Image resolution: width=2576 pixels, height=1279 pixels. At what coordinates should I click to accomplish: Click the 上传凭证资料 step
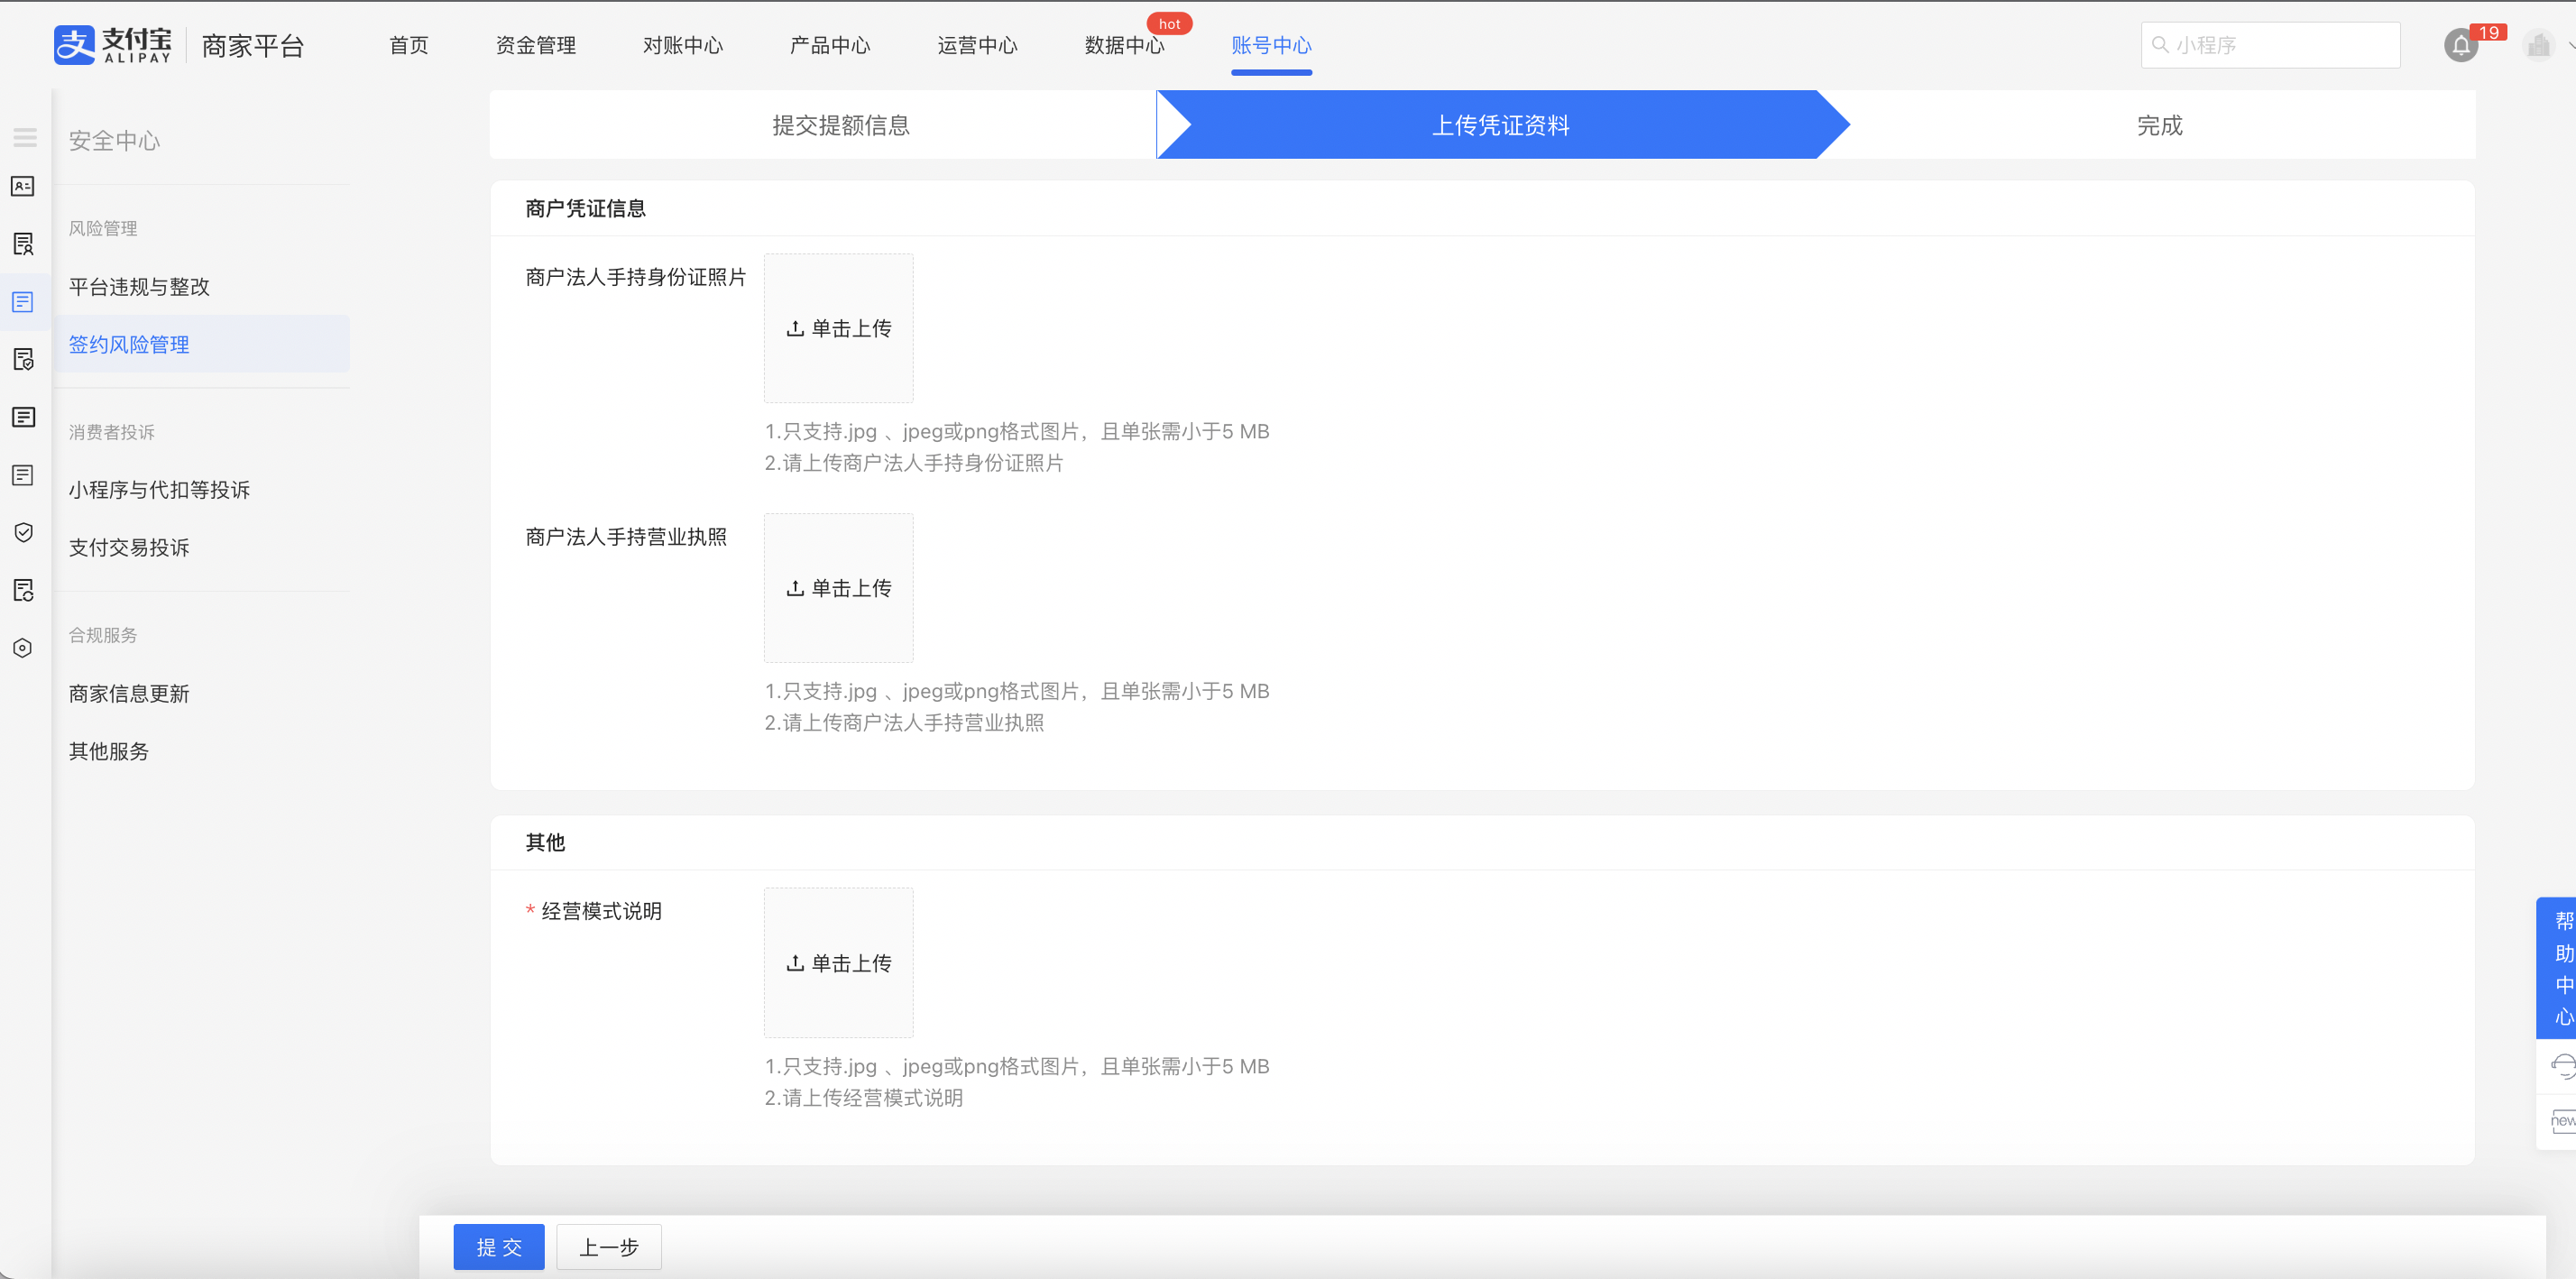[1500, 125]
